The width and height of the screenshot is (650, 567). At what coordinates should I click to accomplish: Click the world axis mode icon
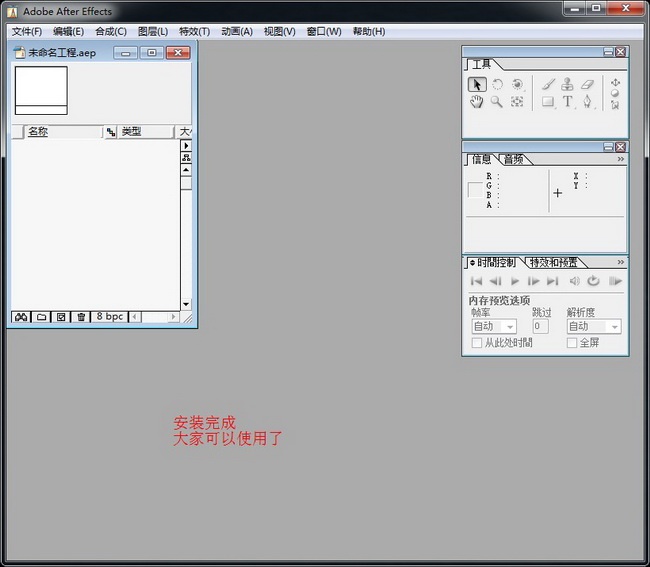[x=615, y=94]
